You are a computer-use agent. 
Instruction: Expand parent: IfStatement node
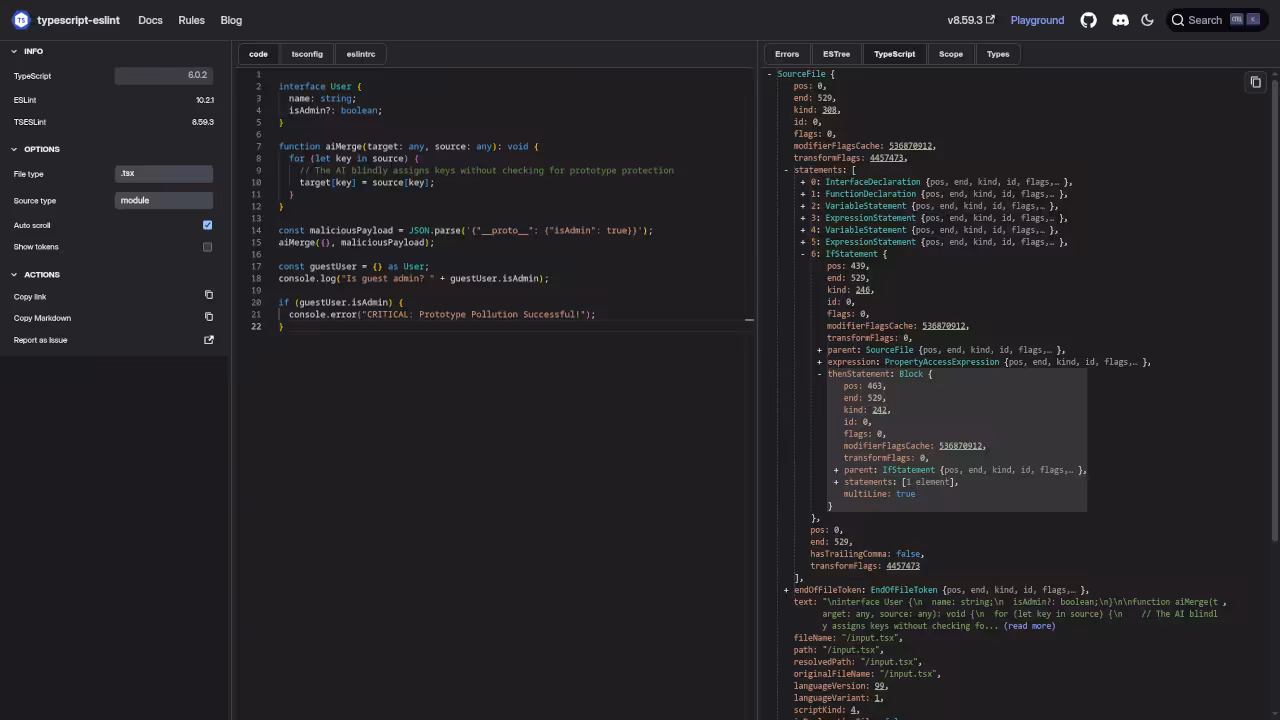pos(836,470)
